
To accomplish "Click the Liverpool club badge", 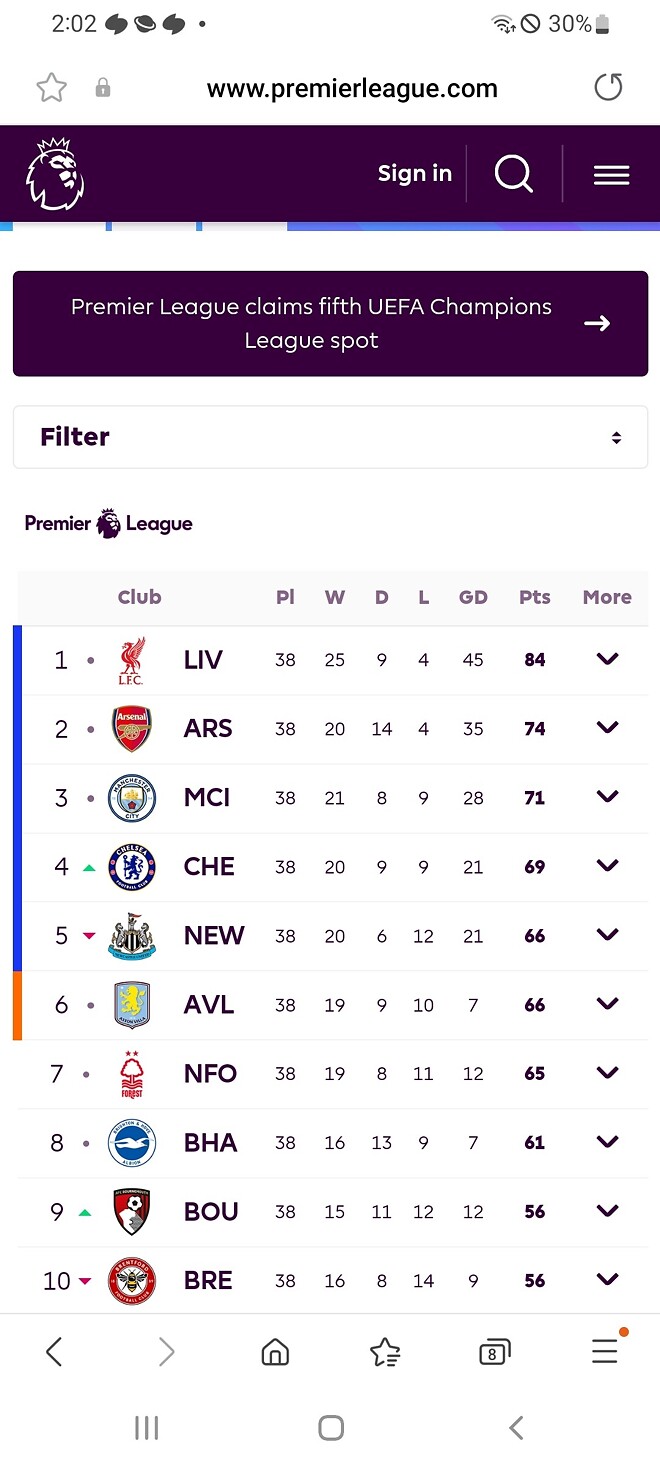I will 132,659.
